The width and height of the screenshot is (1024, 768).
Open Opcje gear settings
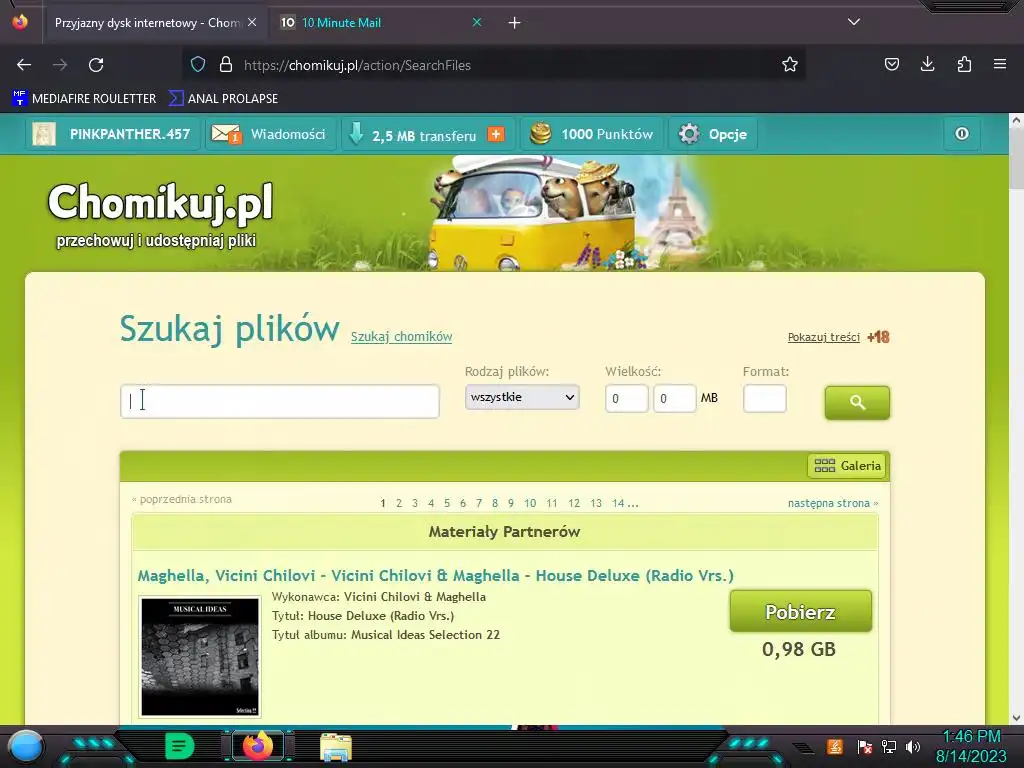pyautogui.click(x=712, y=134)
